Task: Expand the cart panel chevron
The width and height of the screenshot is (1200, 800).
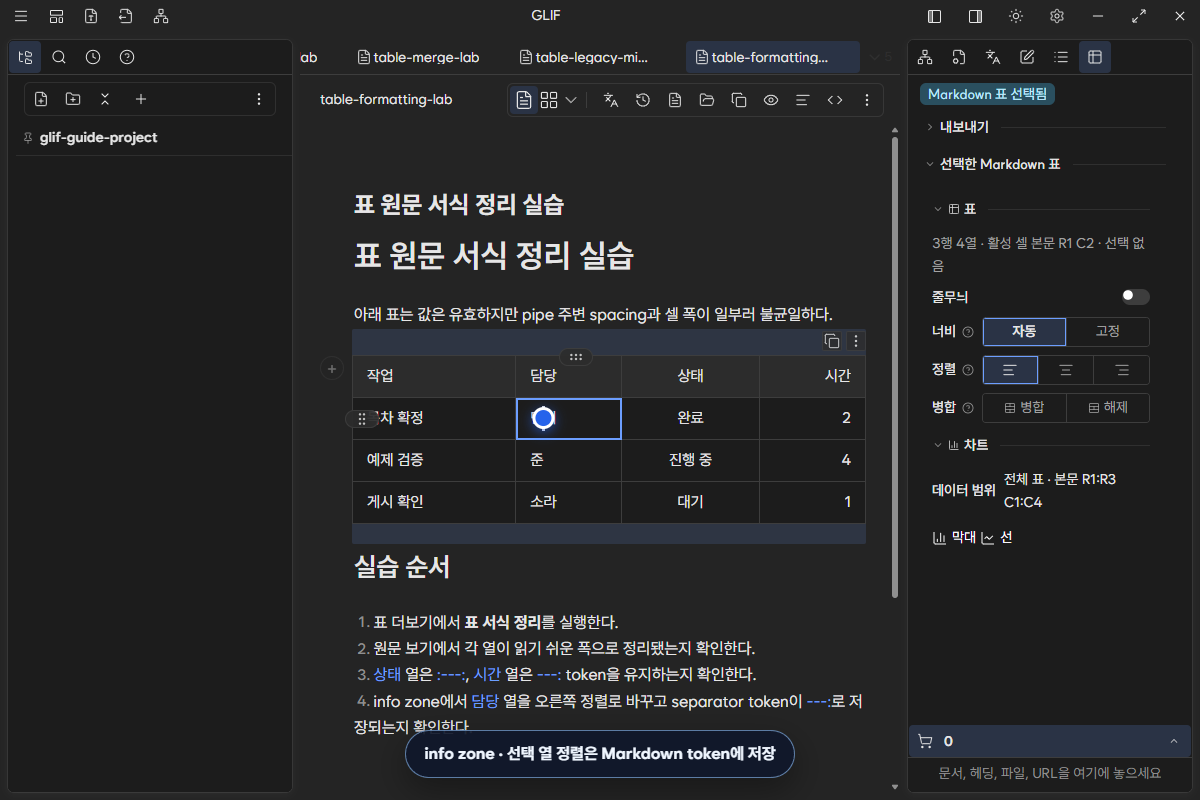Action: click(1173, 741)
